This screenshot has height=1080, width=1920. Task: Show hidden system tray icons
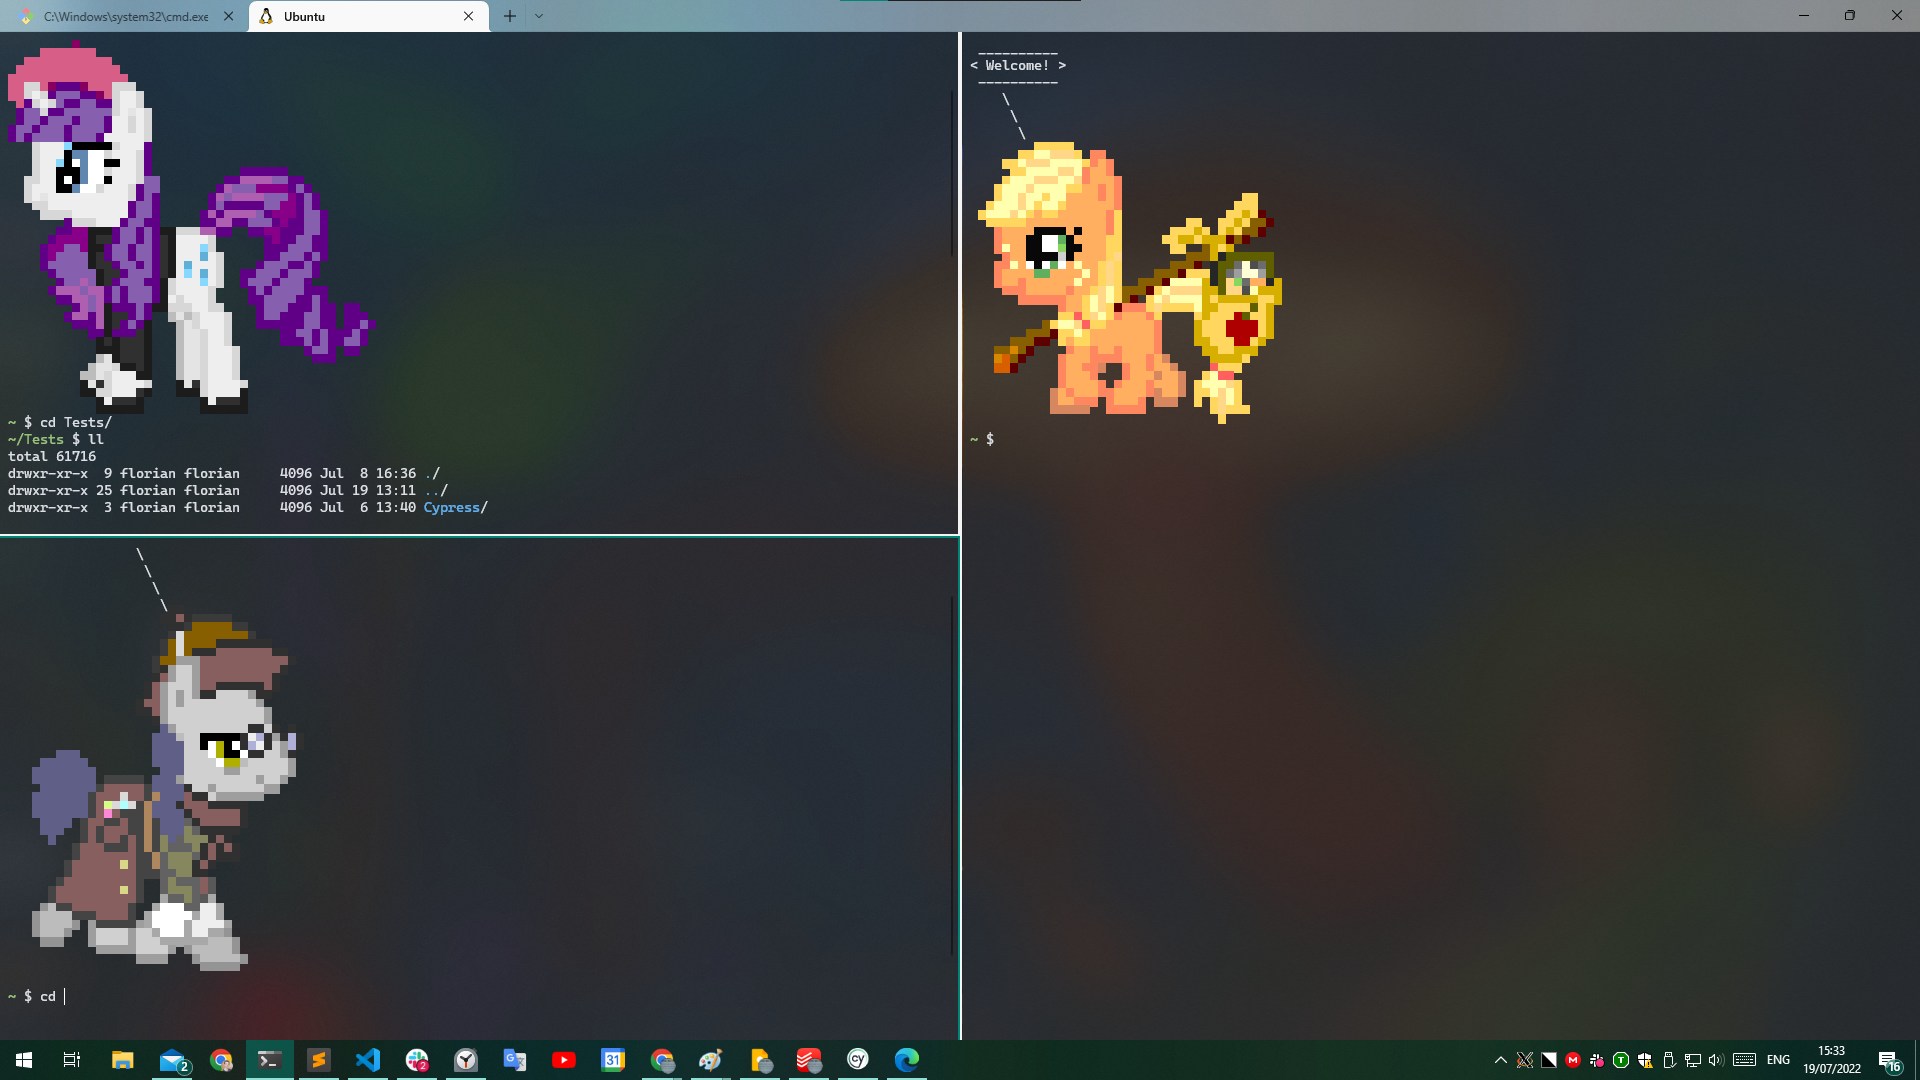(1500, 1060)
